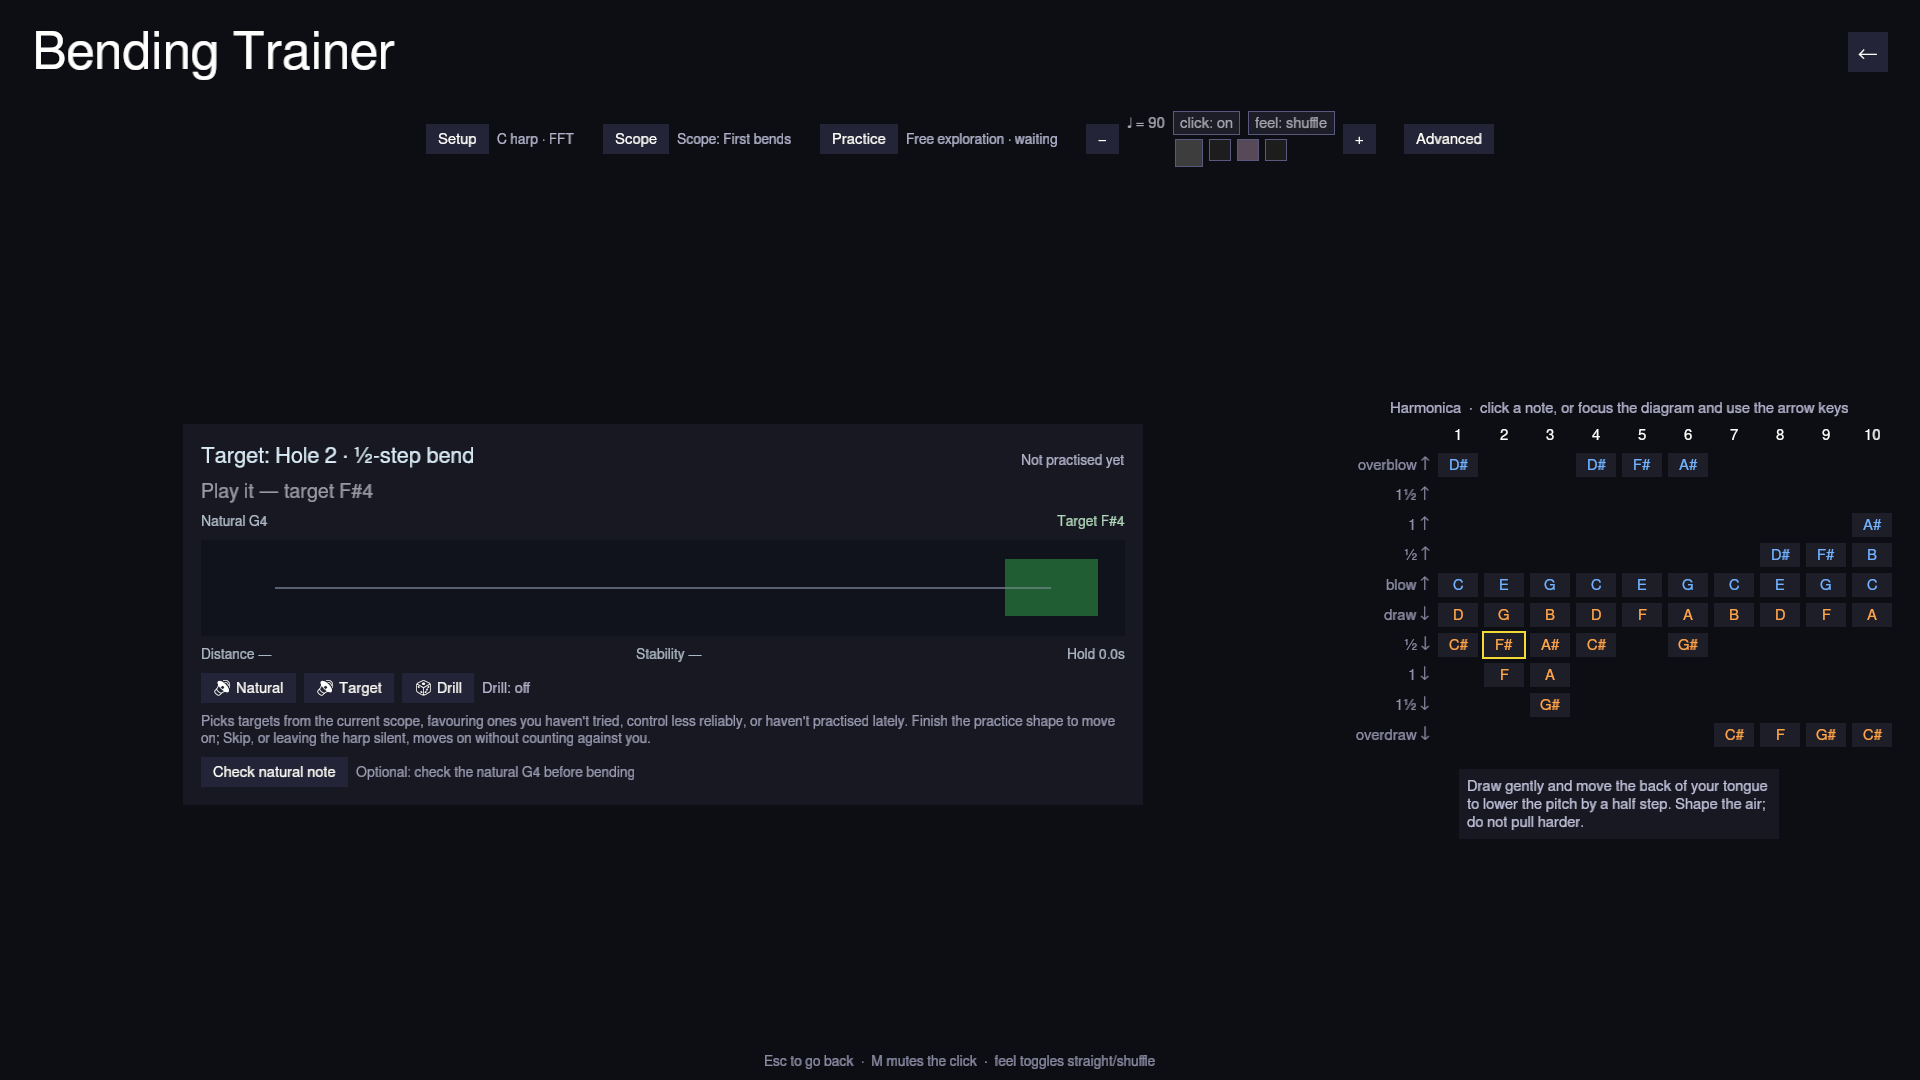
Task: Select the third purple beat square
Action: tap(1248, 150)
